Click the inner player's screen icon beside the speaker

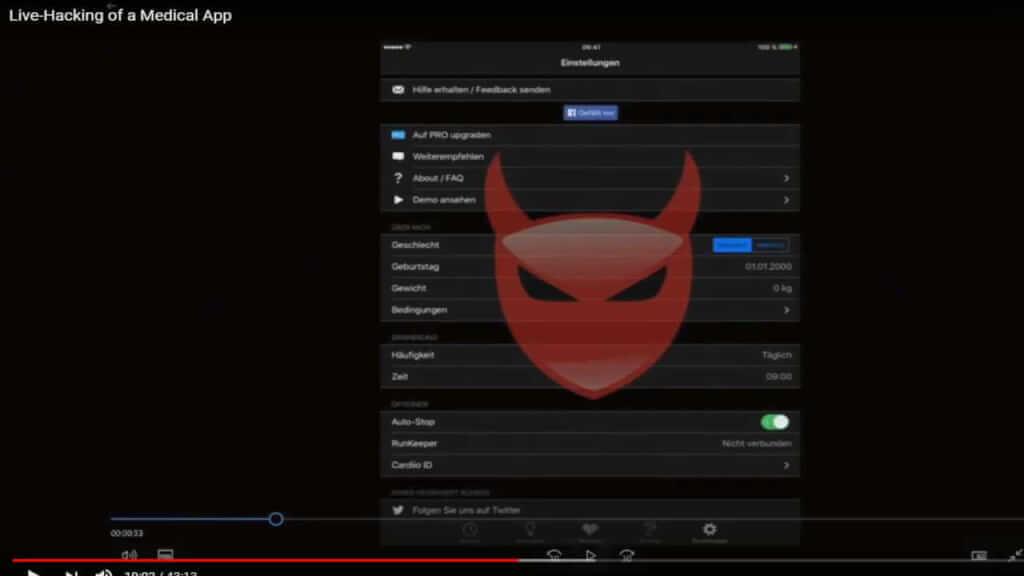point(165,554)
